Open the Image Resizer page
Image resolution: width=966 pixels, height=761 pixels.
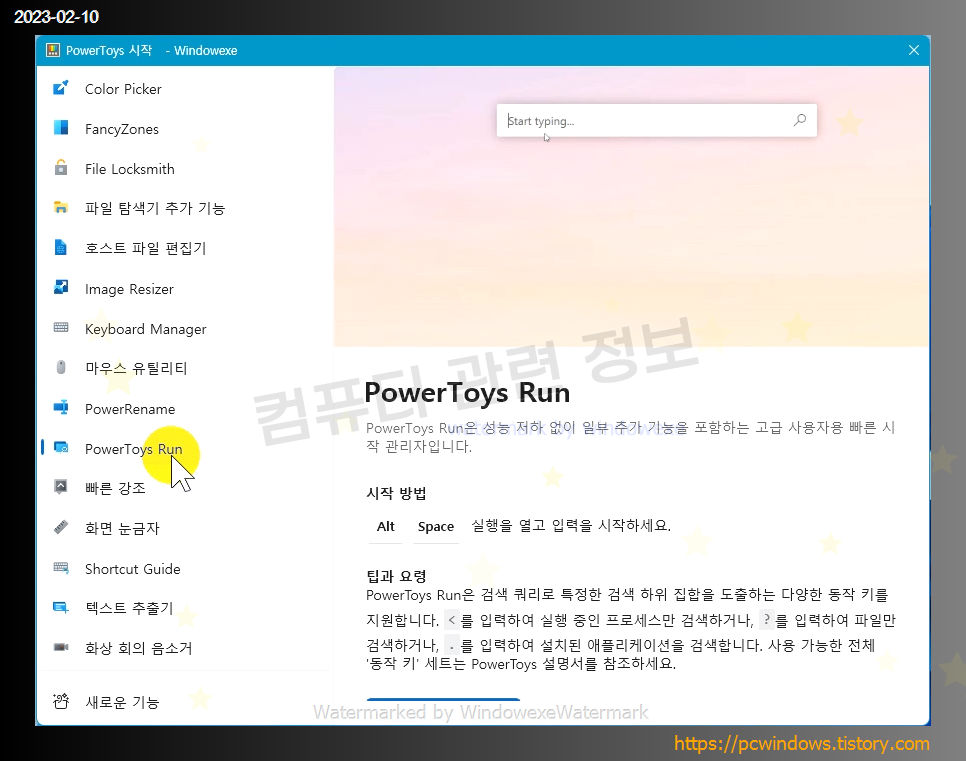(129, 289)
